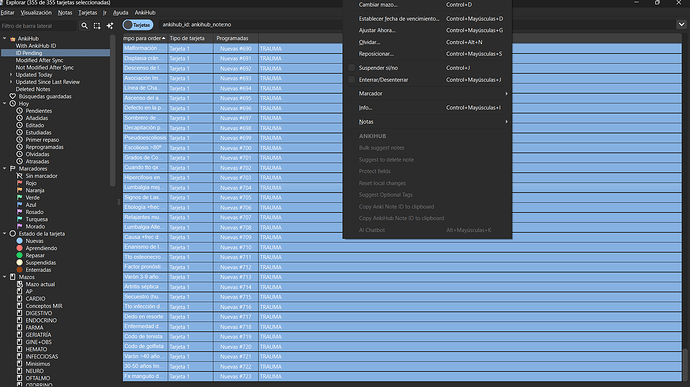Expand the Updated Since Last Review item
The width and height of the screenshot is (690, 387).
[x=11, y=82]
